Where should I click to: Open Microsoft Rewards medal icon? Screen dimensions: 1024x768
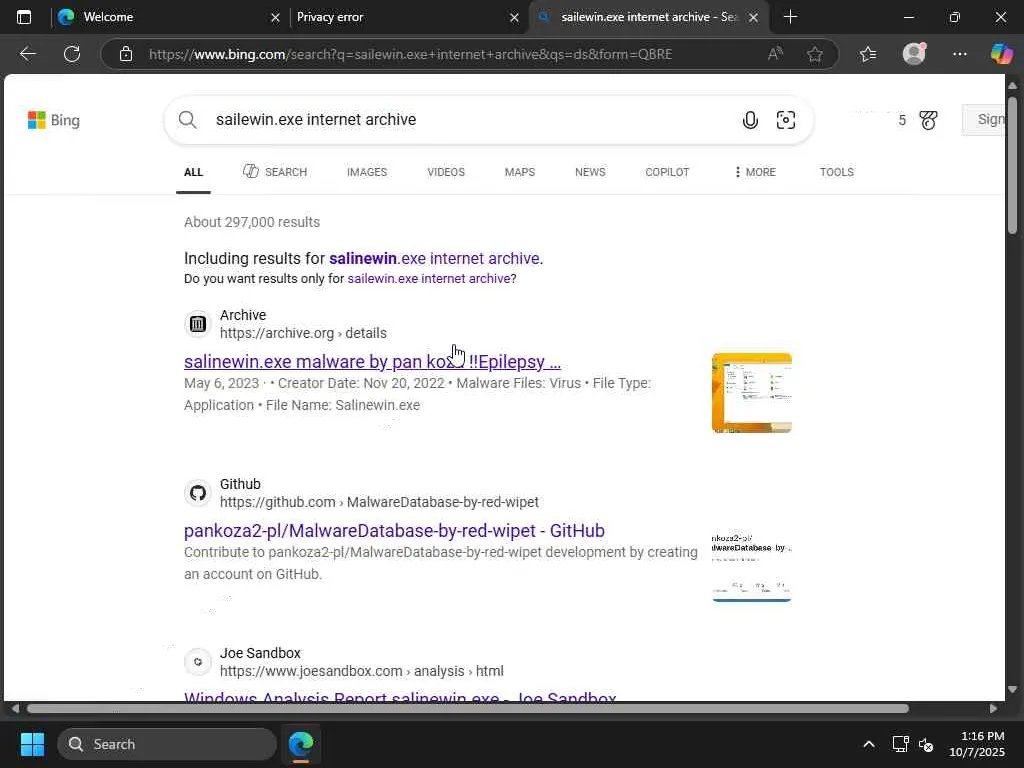click(x=928, y=120)
